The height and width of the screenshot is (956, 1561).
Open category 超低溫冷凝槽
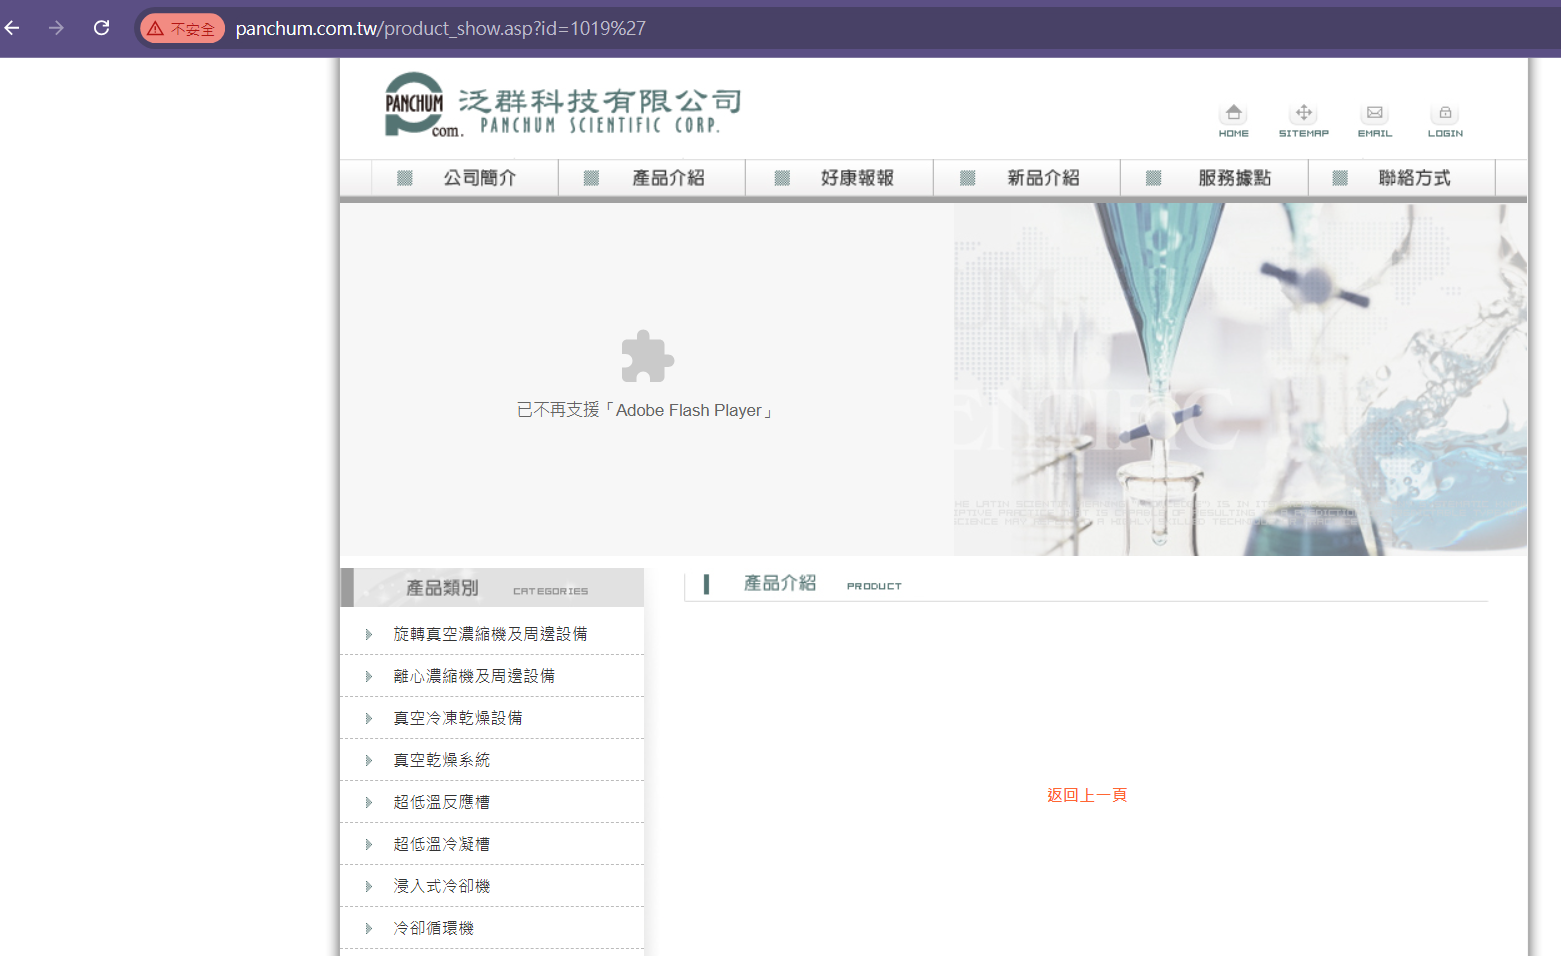pyautogui.click(x=442, y=844)
